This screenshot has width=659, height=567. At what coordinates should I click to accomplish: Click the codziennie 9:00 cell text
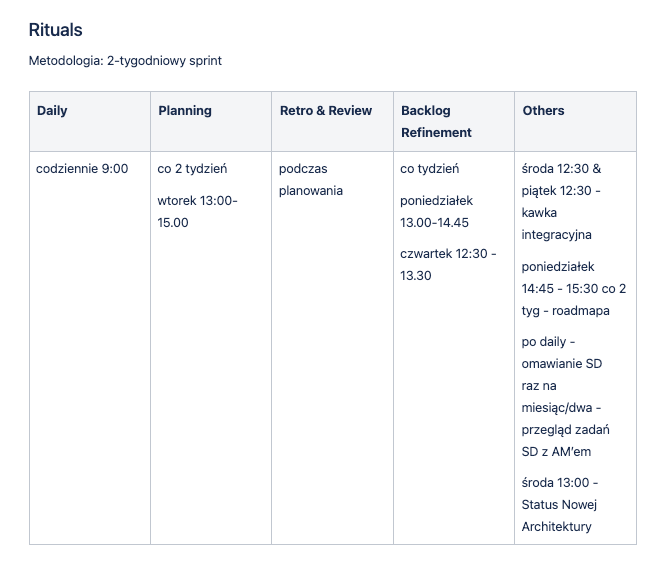point(82,169)
